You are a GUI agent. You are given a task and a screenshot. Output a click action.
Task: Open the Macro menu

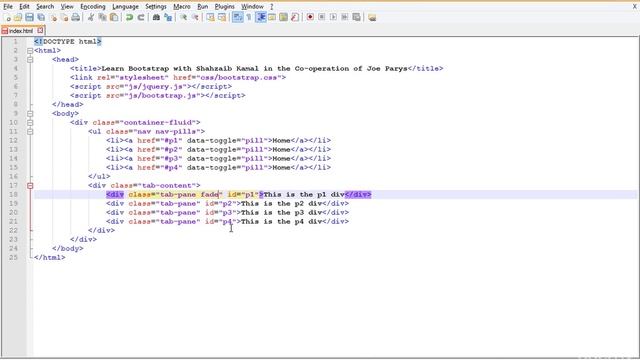(182, 7)
